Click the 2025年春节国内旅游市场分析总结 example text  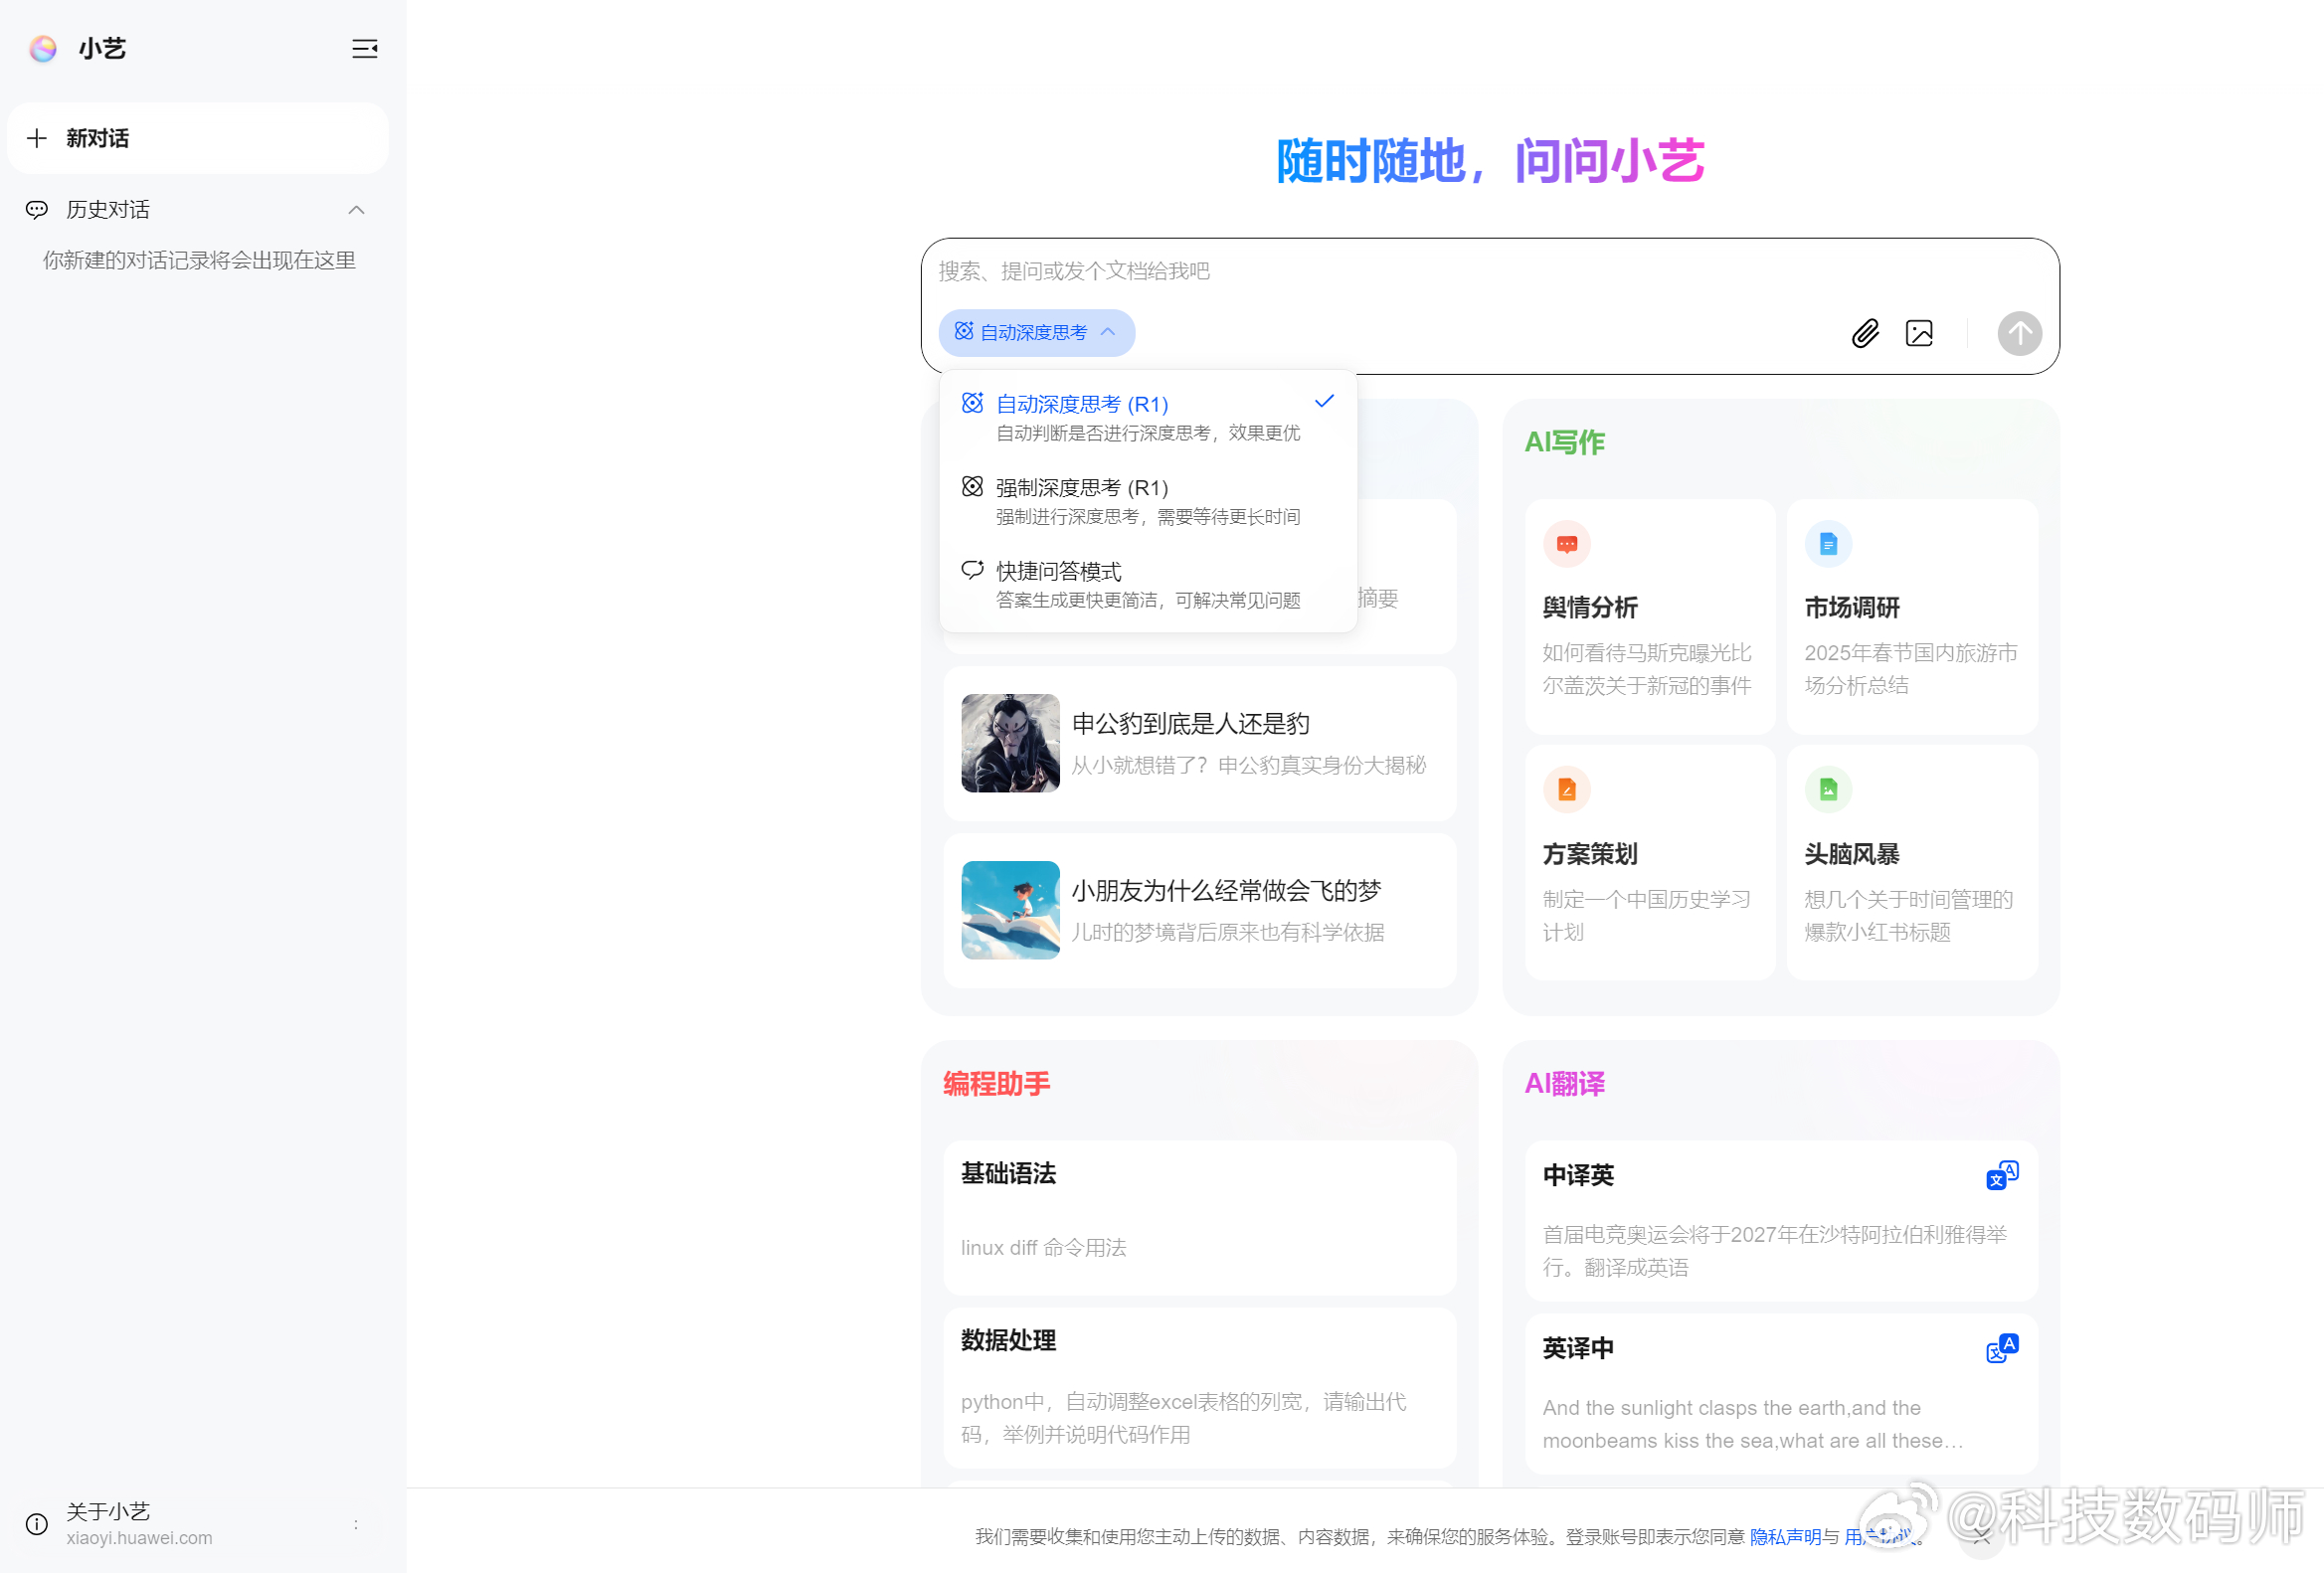[x=1910, y=669]
